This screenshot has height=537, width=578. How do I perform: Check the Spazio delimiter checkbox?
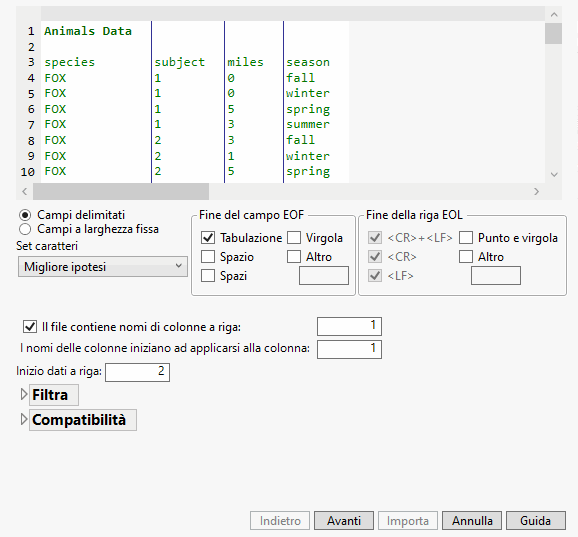208,257
